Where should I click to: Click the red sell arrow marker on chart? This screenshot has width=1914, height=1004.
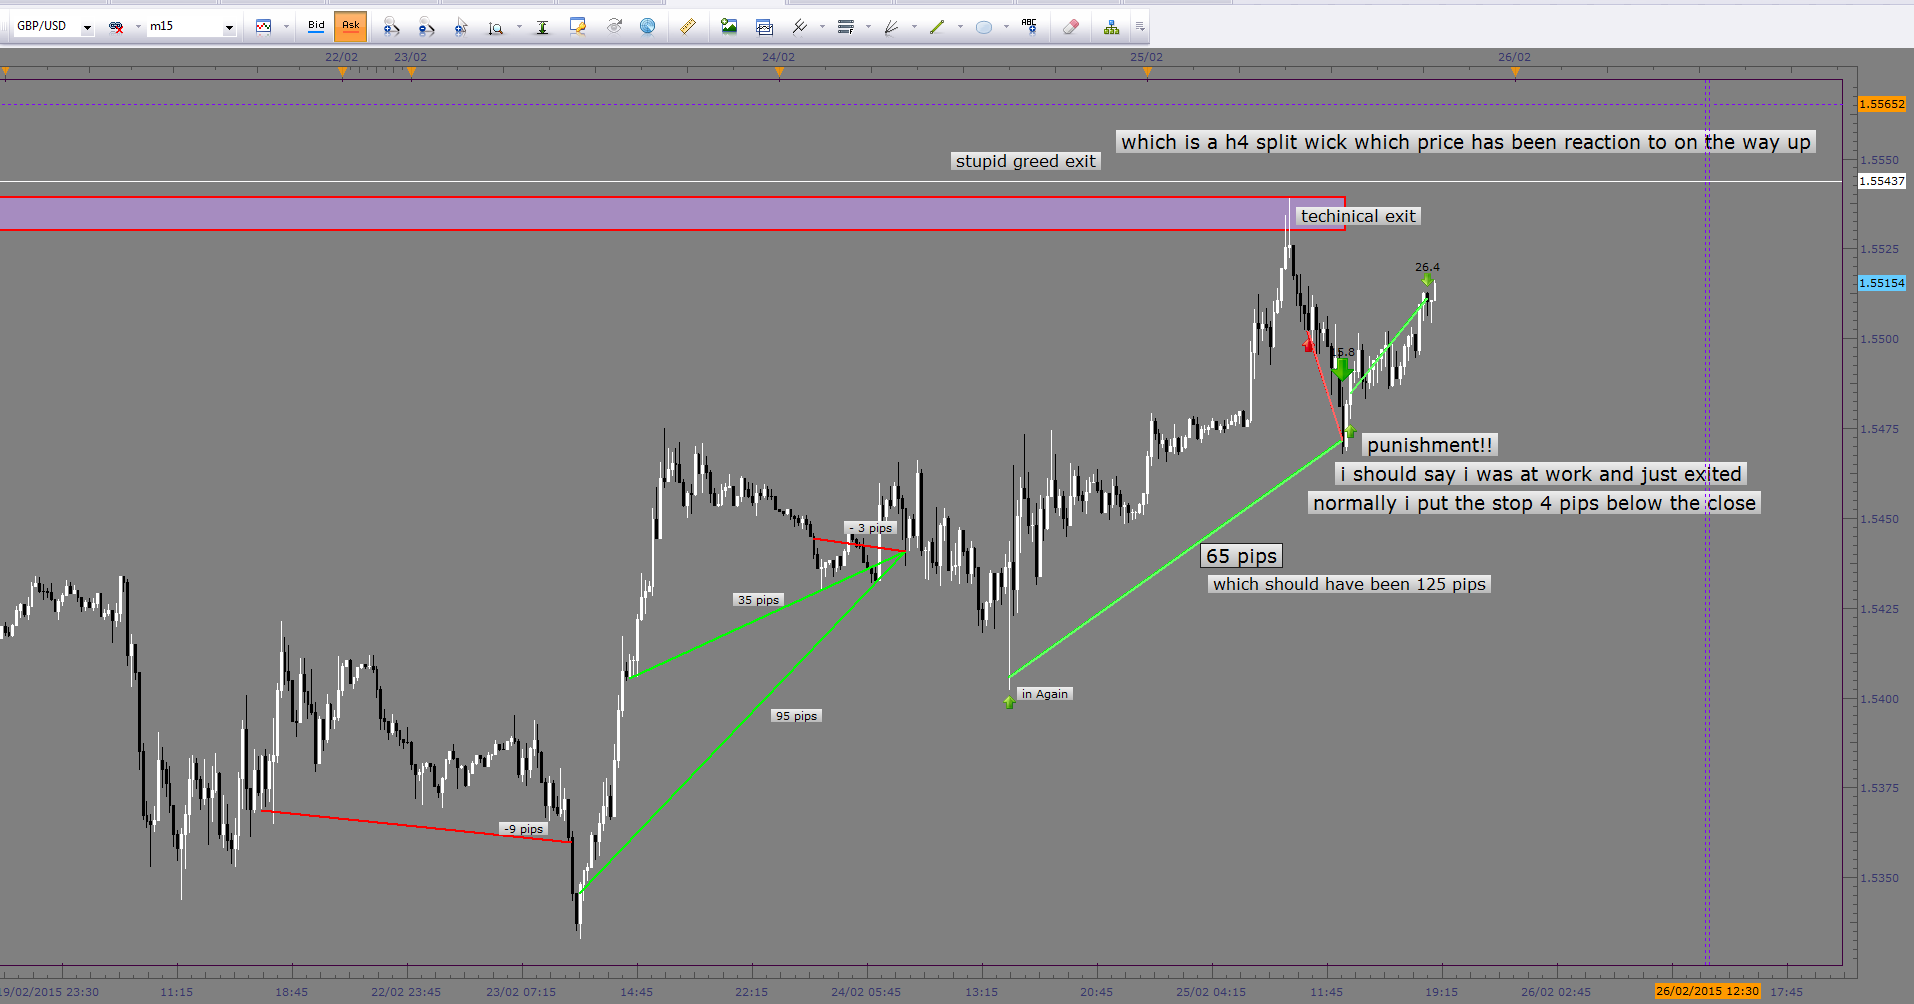tap(1309, 343)
